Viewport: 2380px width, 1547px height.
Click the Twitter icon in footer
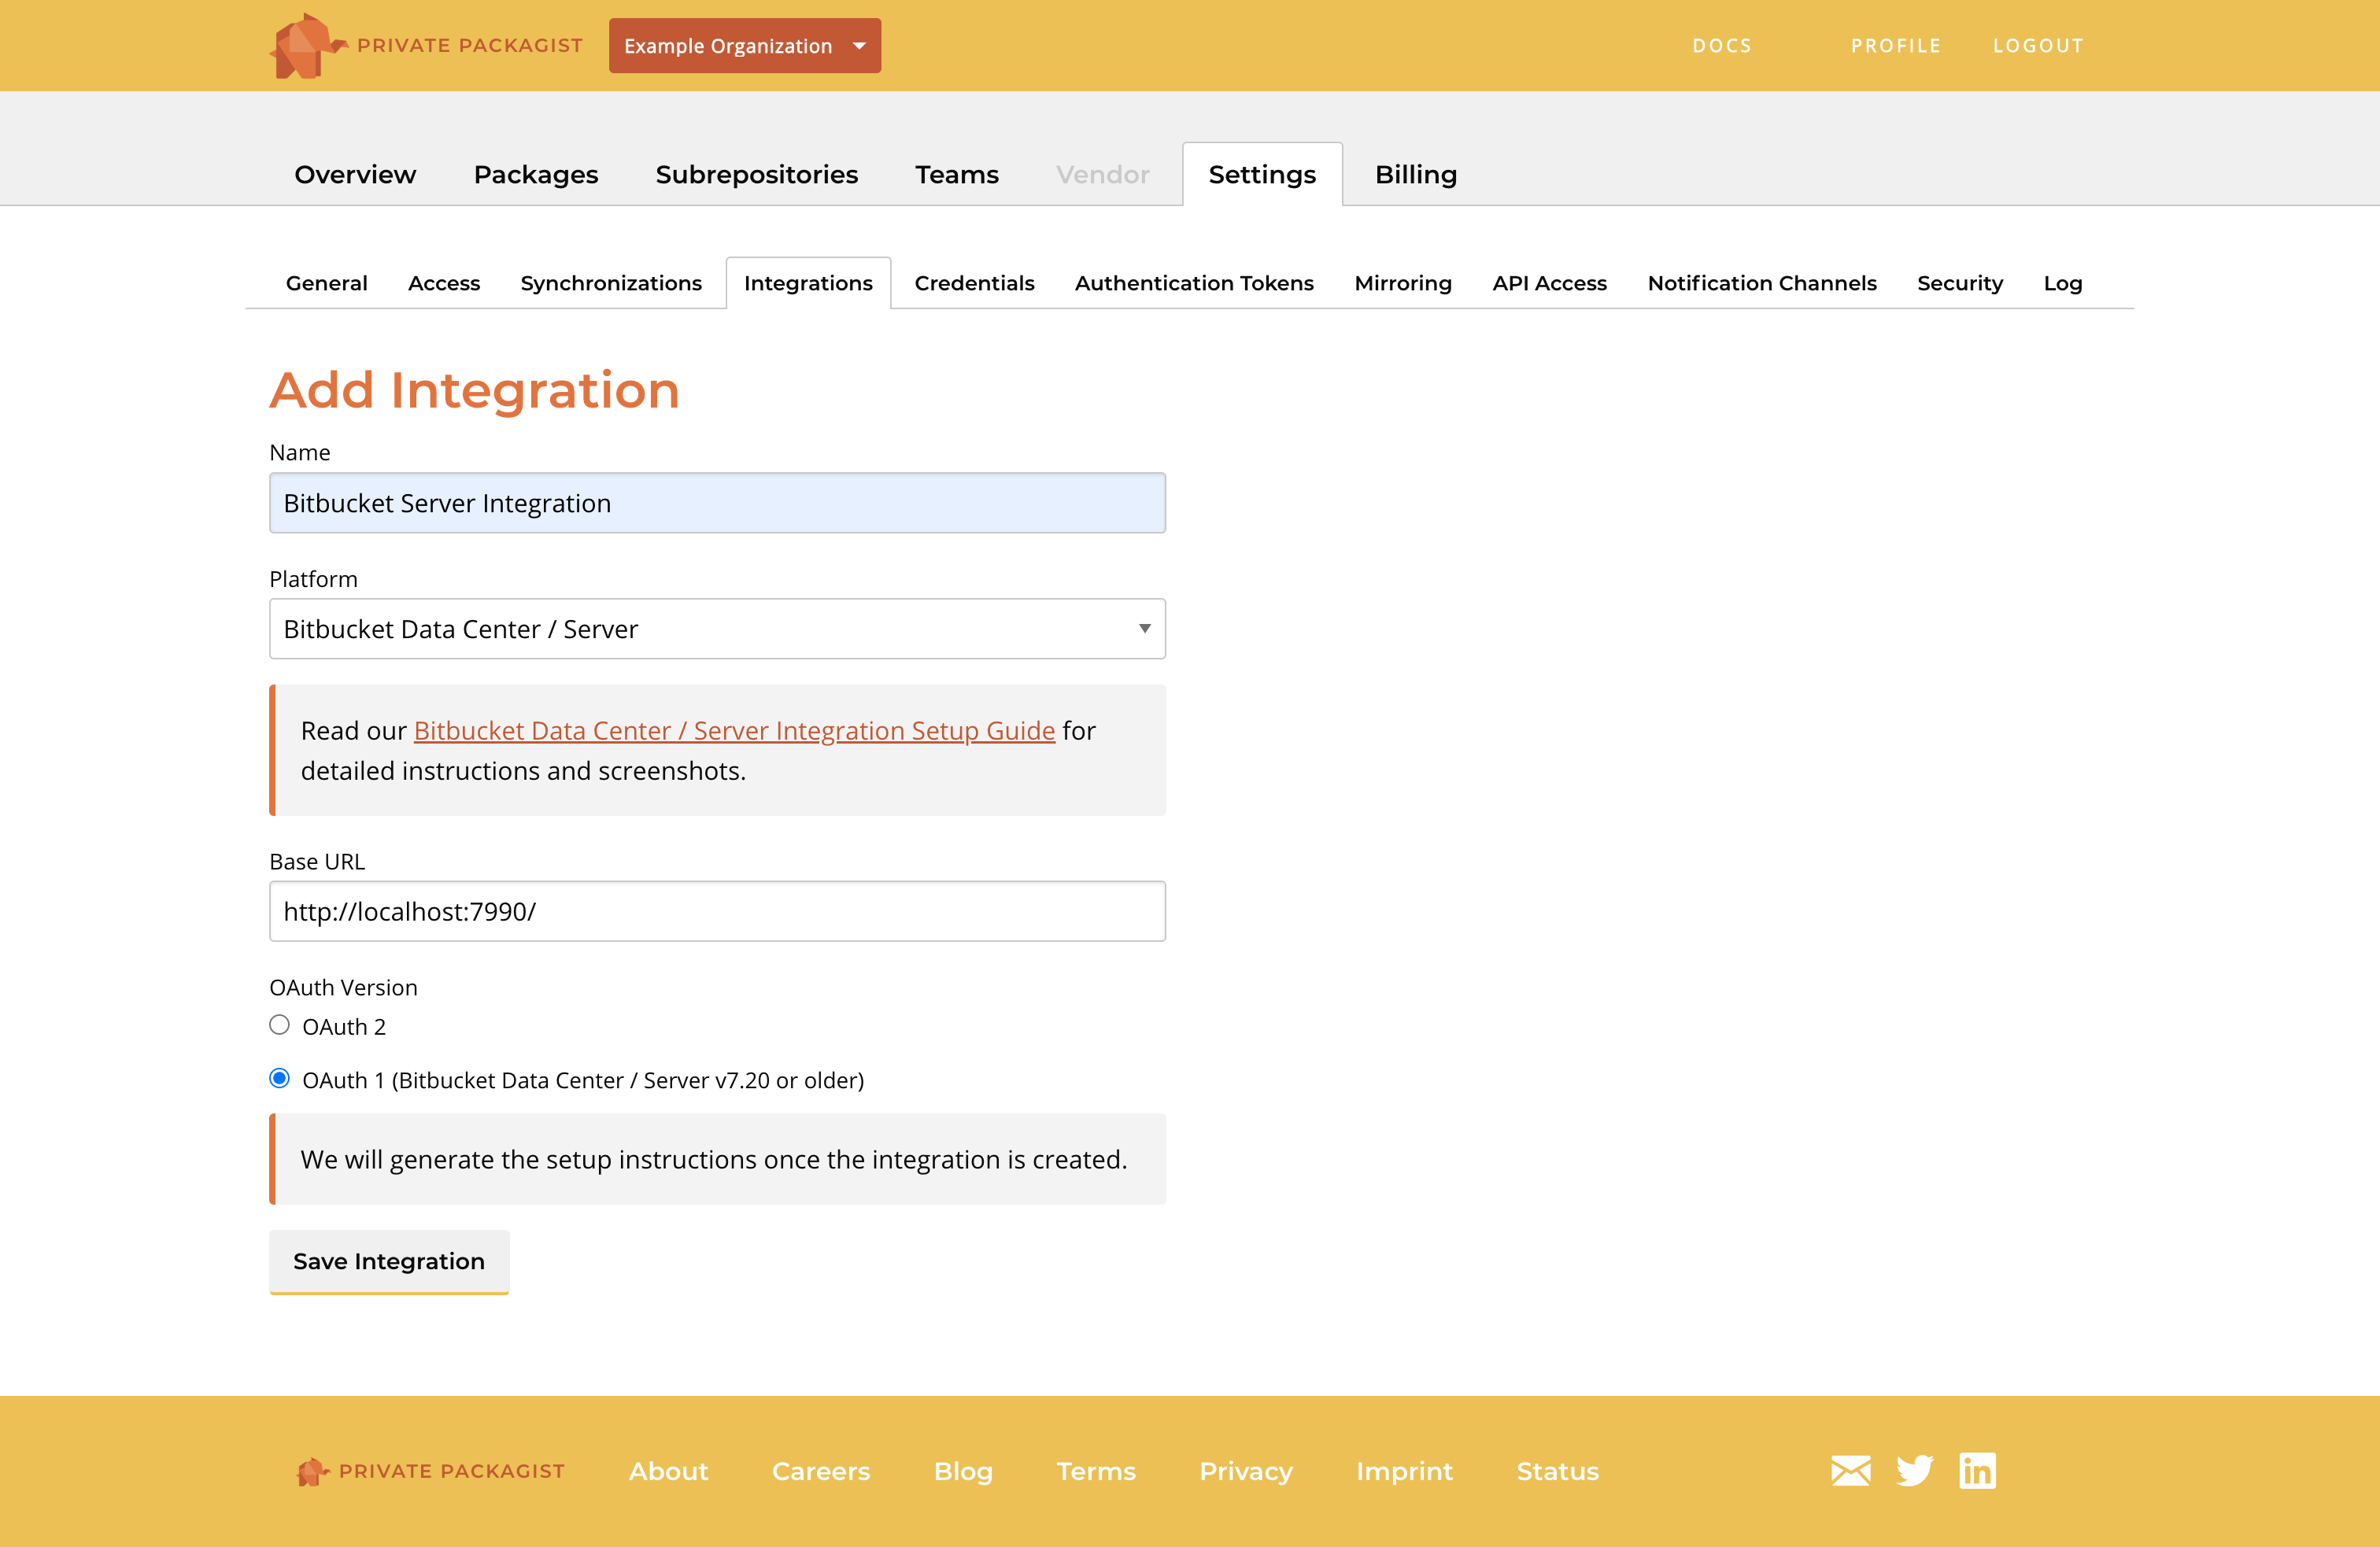tap(1915, 1471)
